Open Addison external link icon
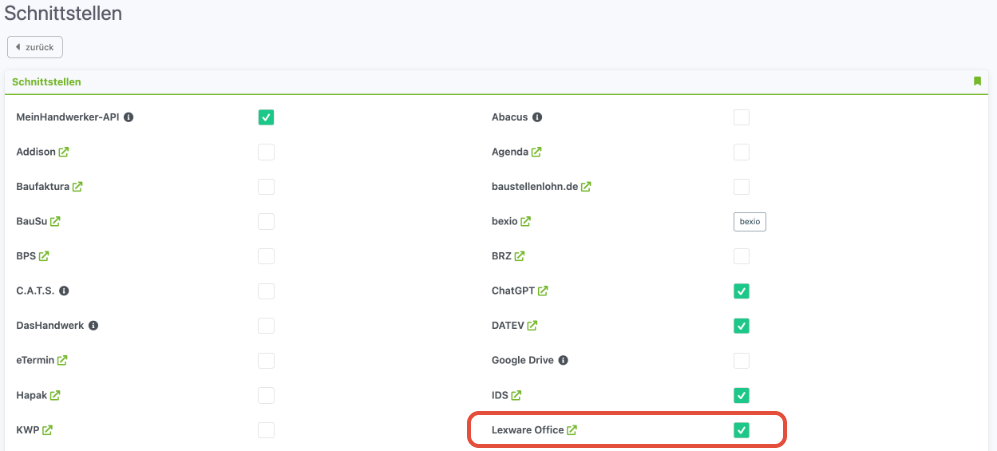 tap(64, 152)
